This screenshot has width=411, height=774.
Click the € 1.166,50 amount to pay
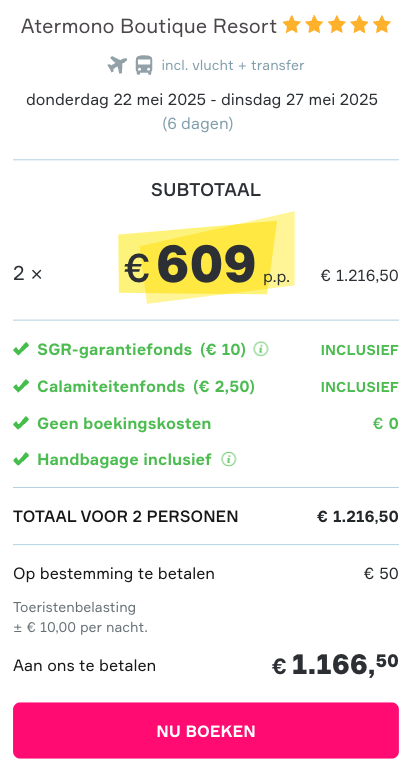point(335,664)
